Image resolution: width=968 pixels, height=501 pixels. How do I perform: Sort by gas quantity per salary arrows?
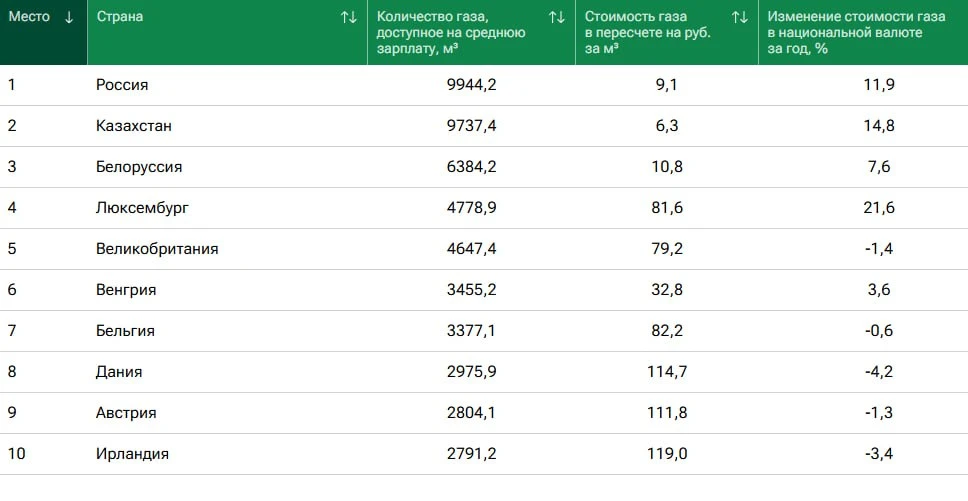coord(557,17)
